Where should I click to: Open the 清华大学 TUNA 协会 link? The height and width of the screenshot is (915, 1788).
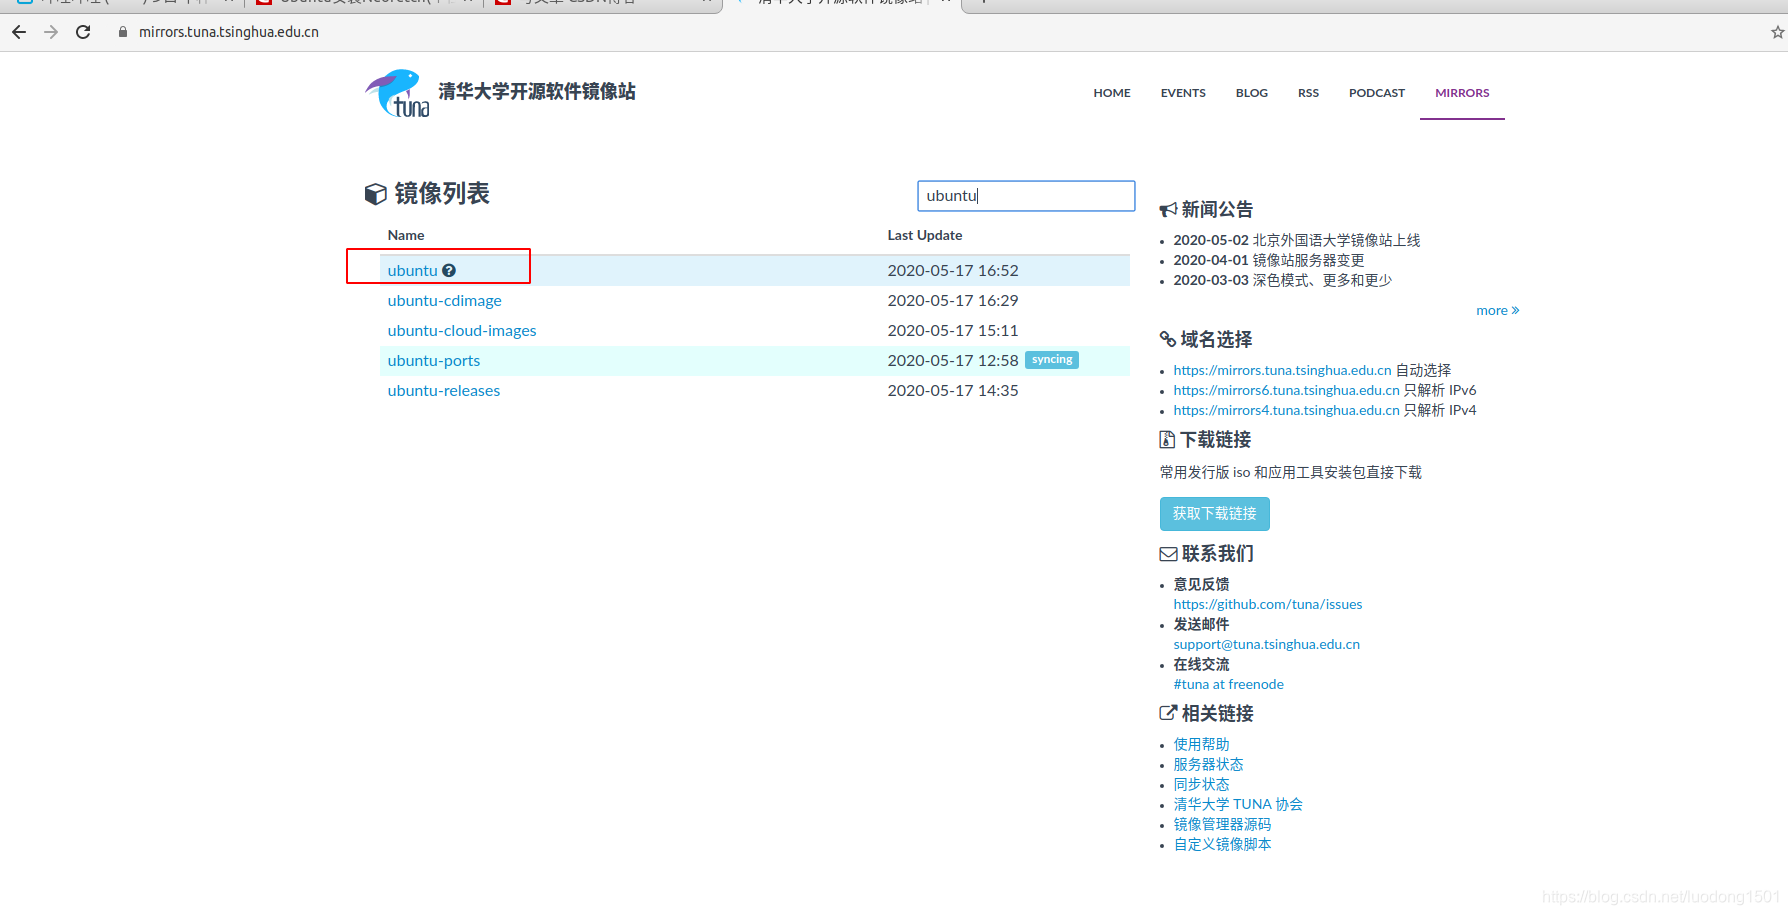coord(1238,804)
